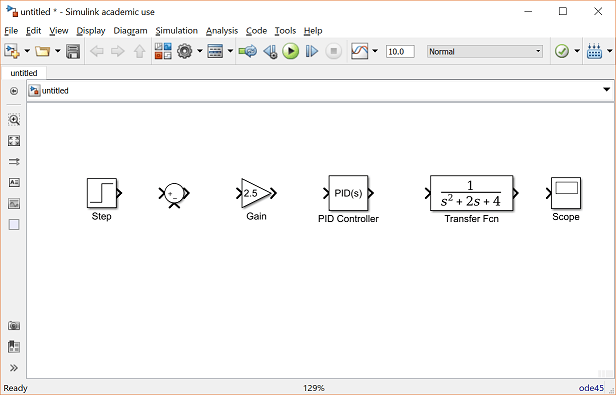Click the Viewmarks palette icon
Screen dimensions: 616x395
coord(14,347)
